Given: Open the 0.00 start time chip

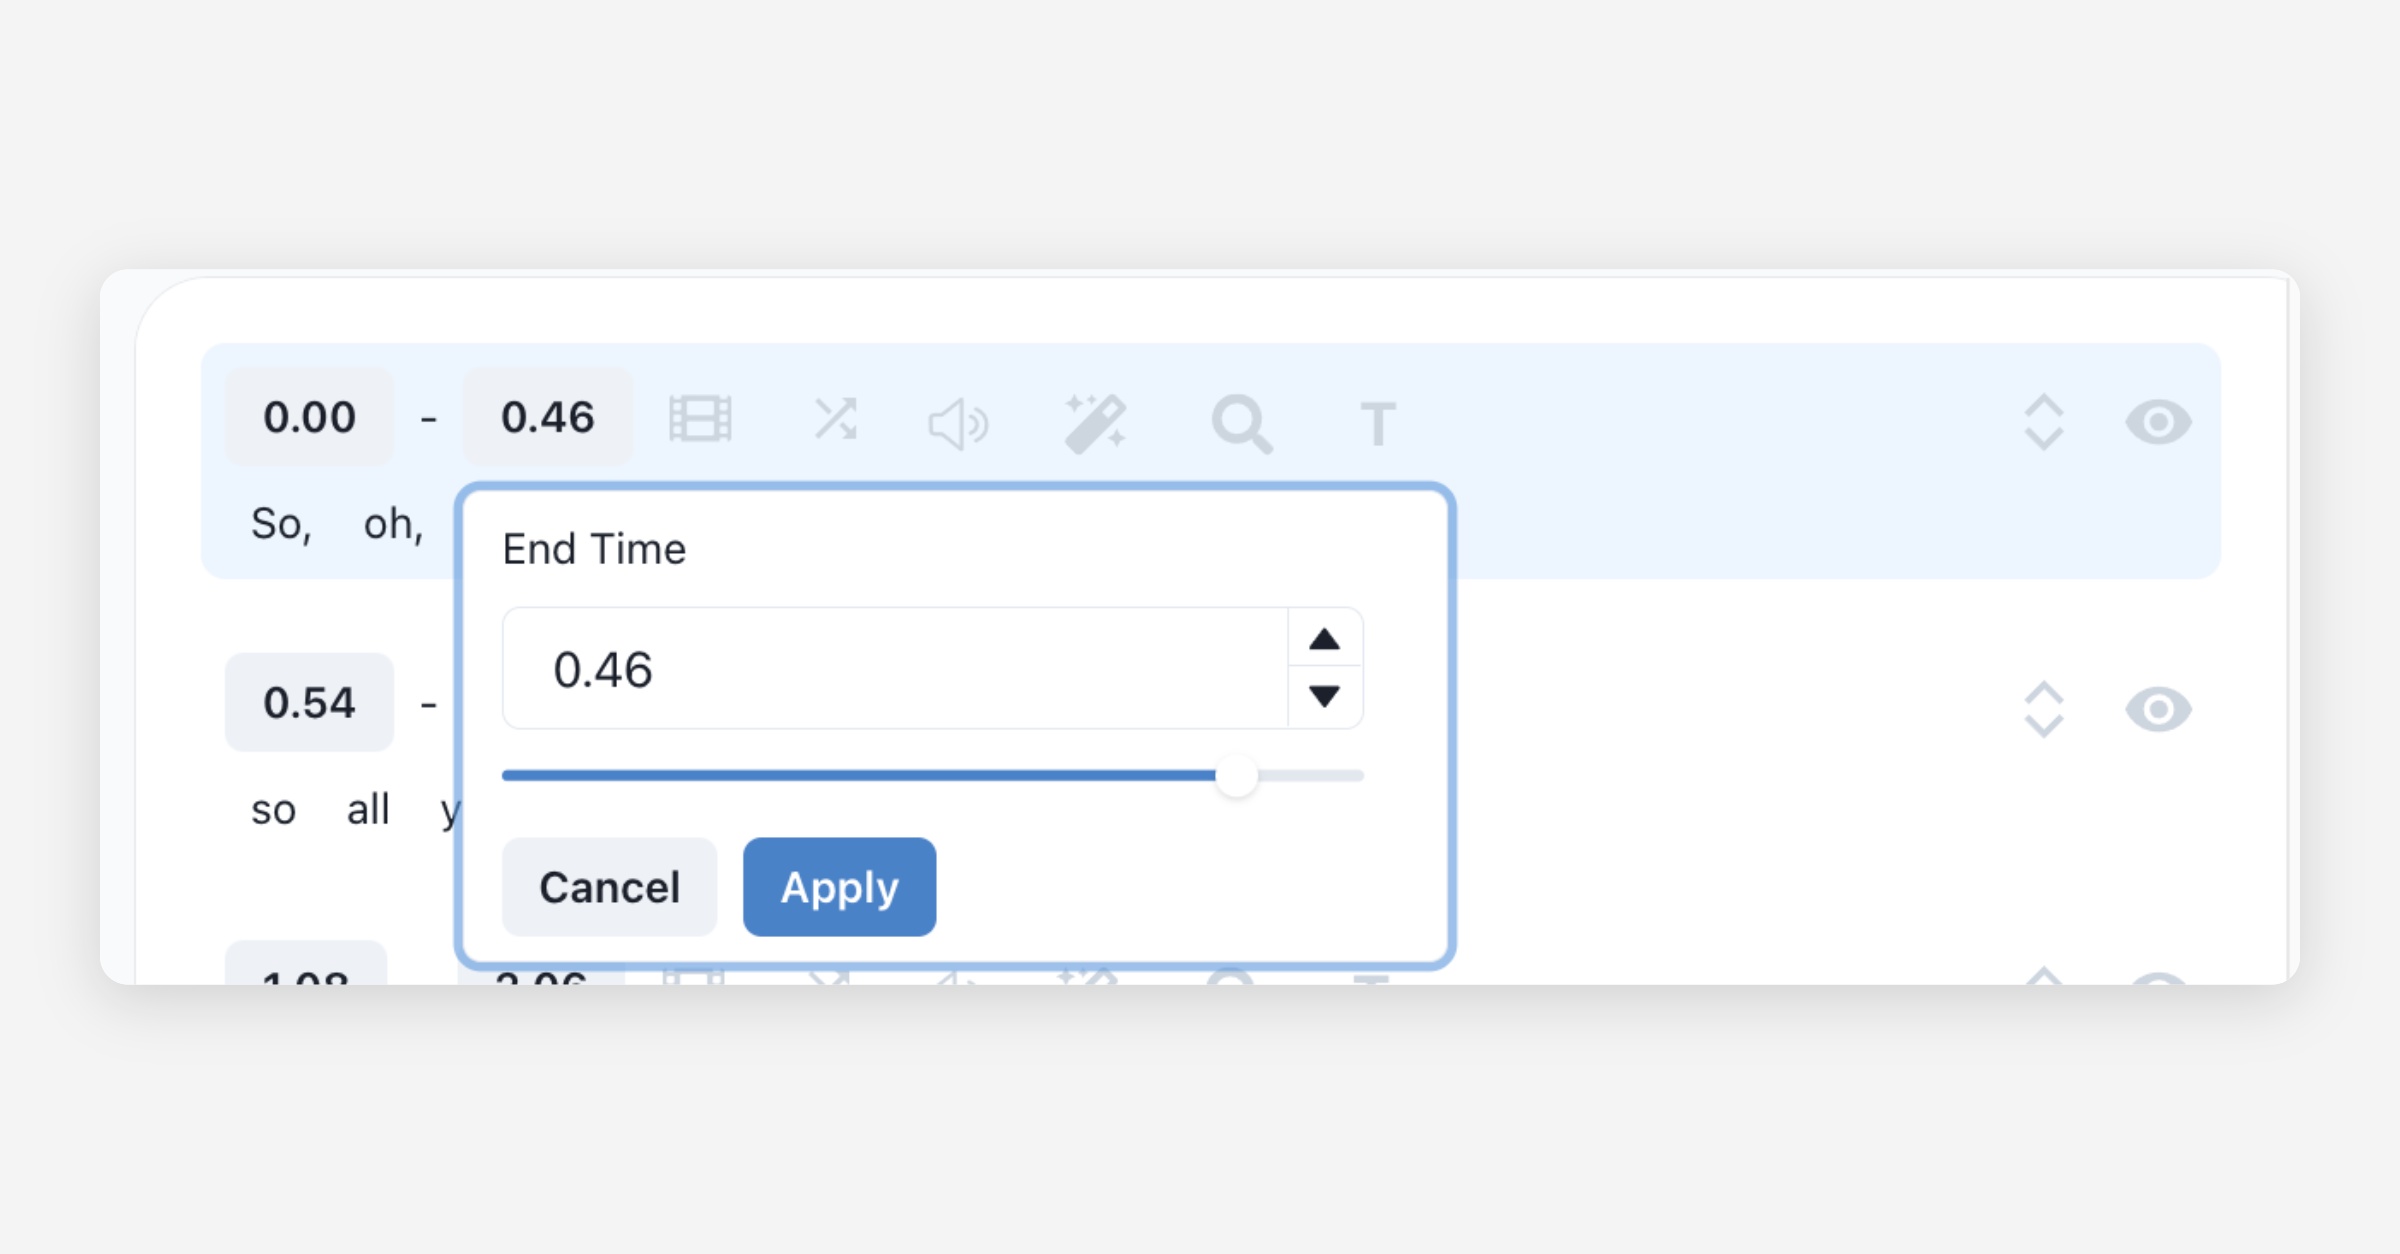Looking at the screenshot, I should point(309,417).
